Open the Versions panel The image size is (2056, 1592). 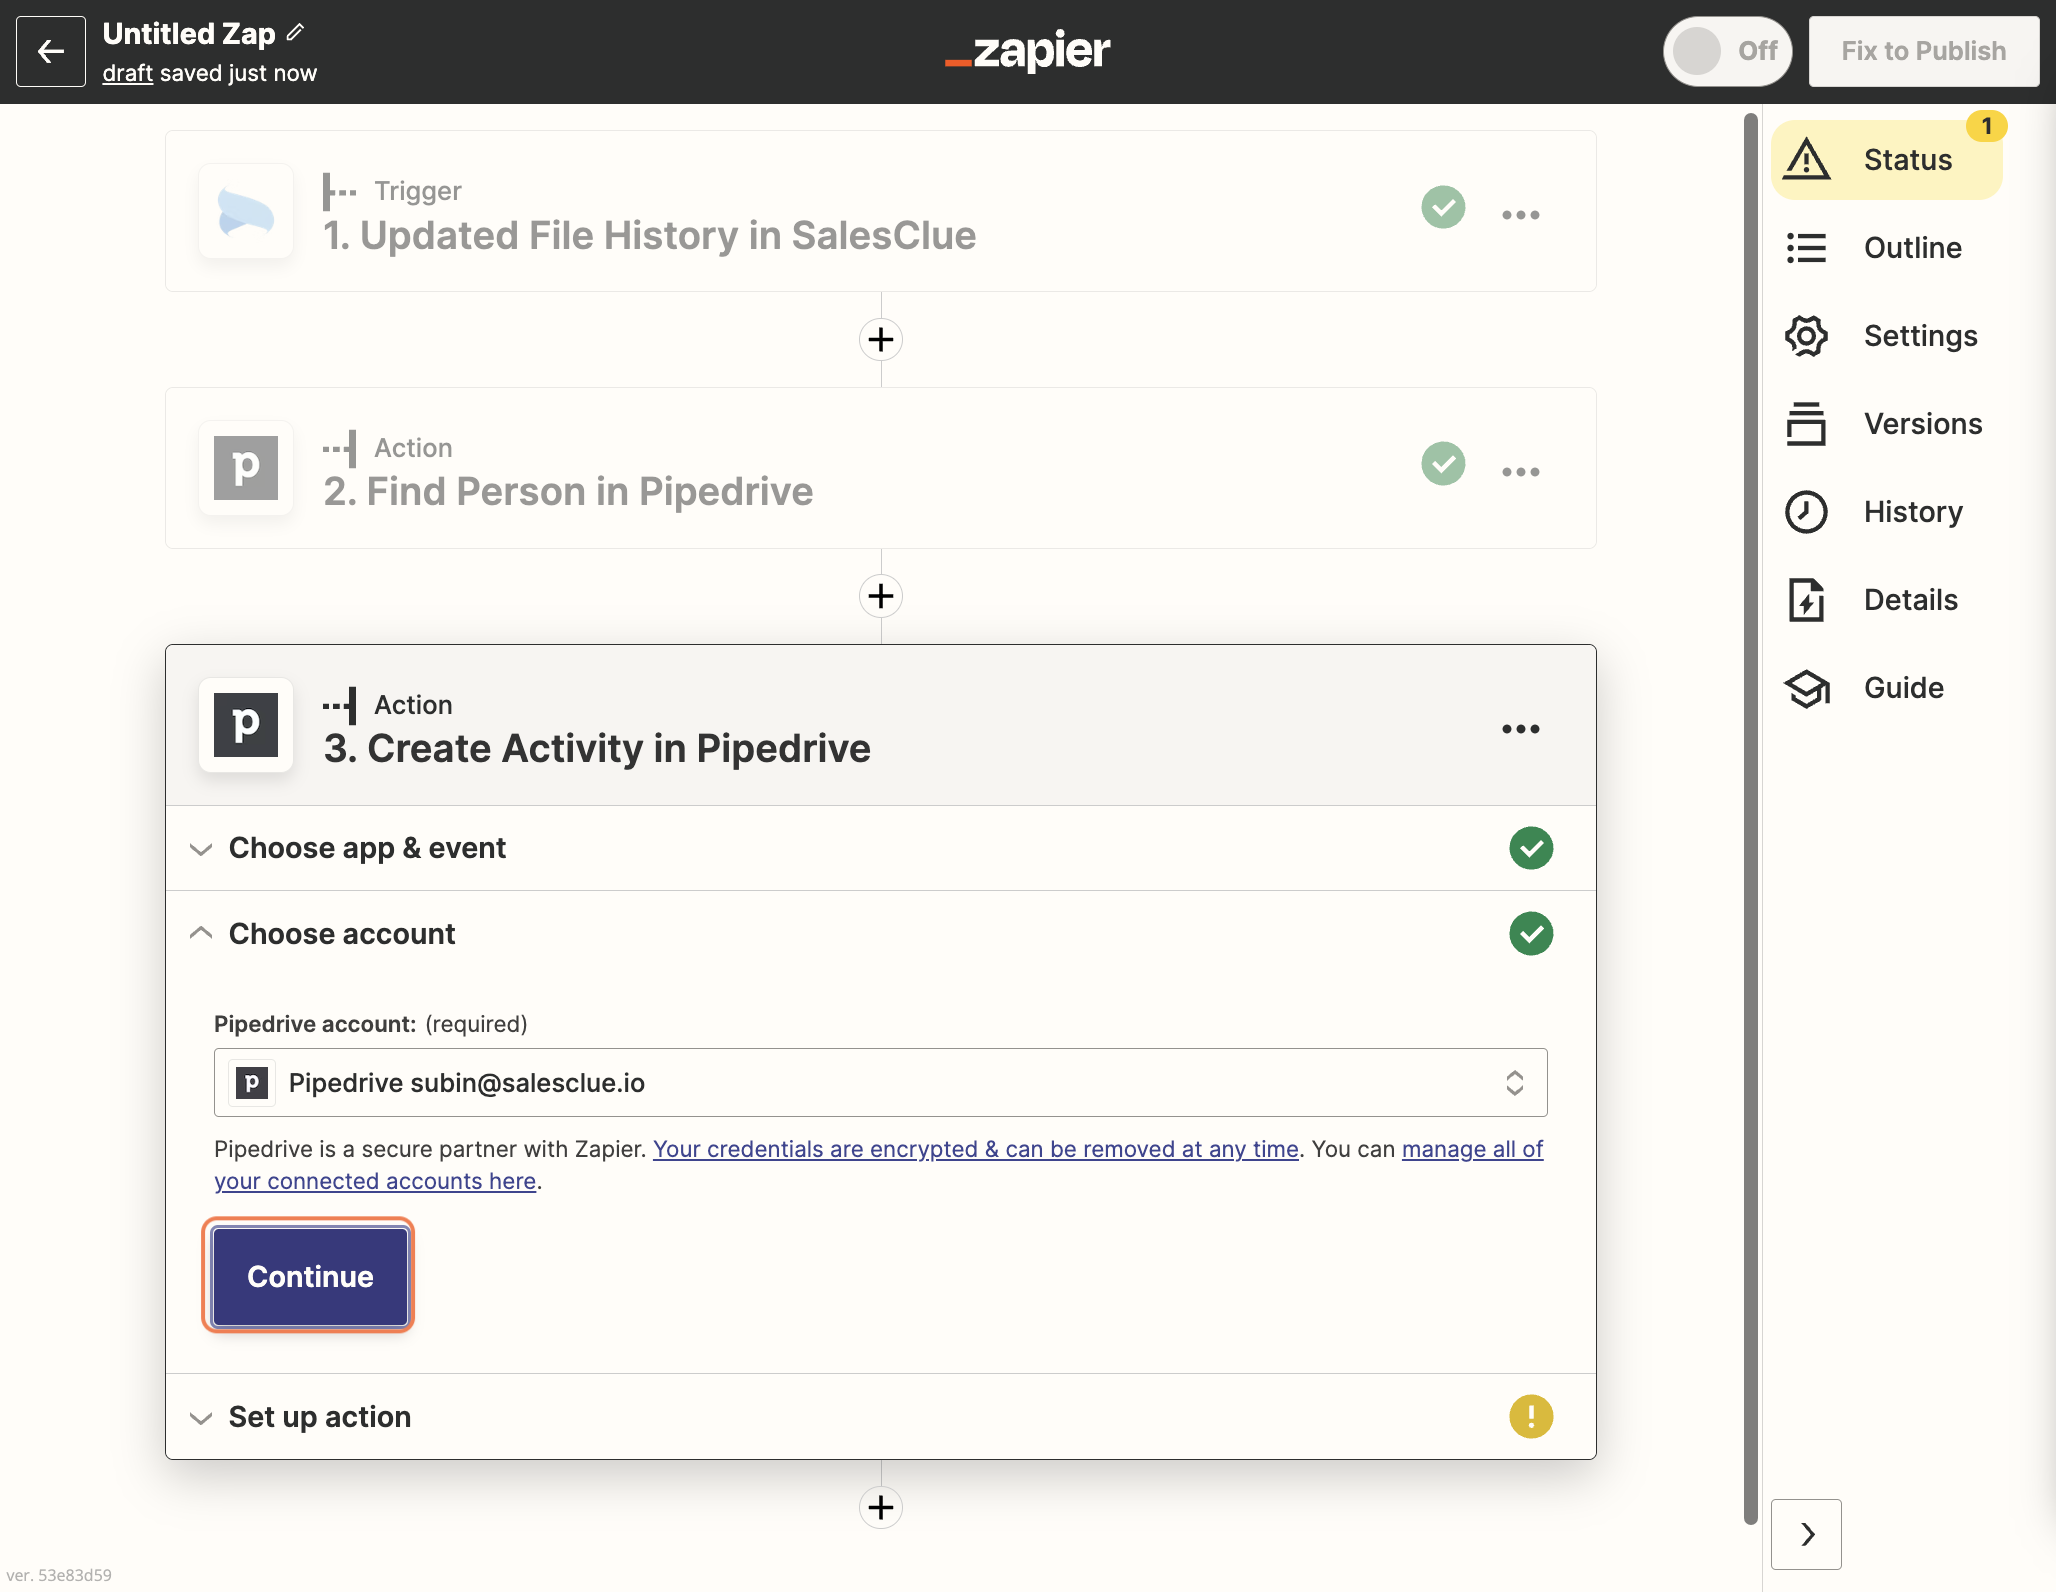pos(1886,424)
